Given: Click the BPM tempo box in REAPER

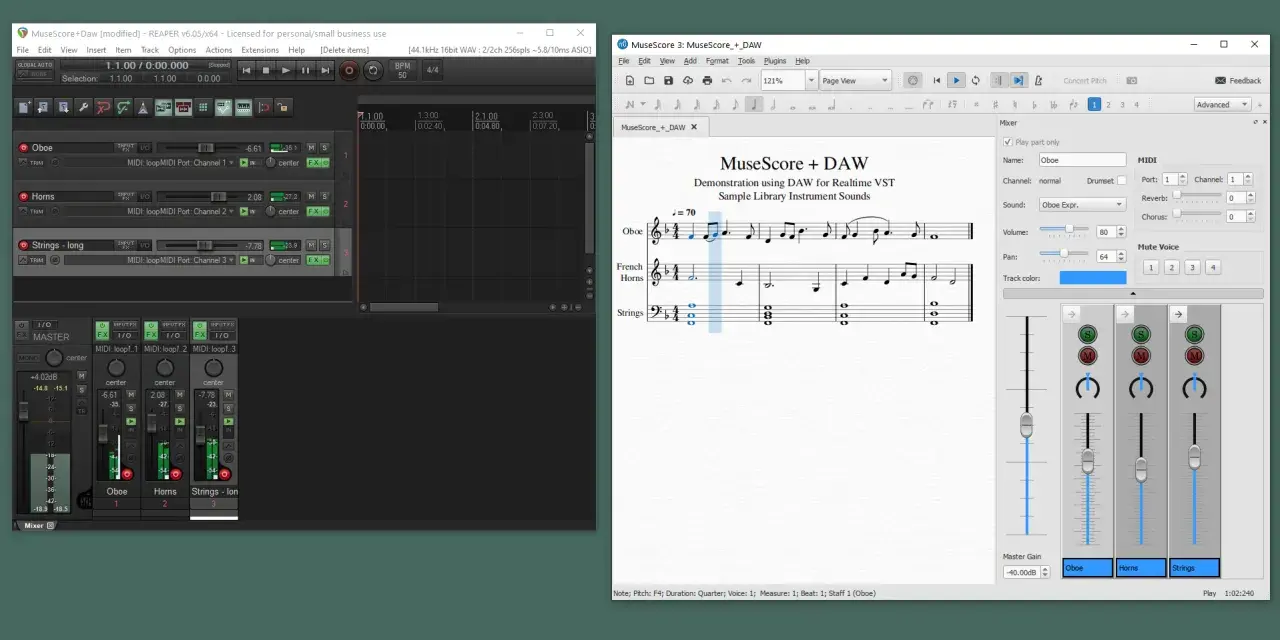Looking at the screenshot, I should 403,70.
